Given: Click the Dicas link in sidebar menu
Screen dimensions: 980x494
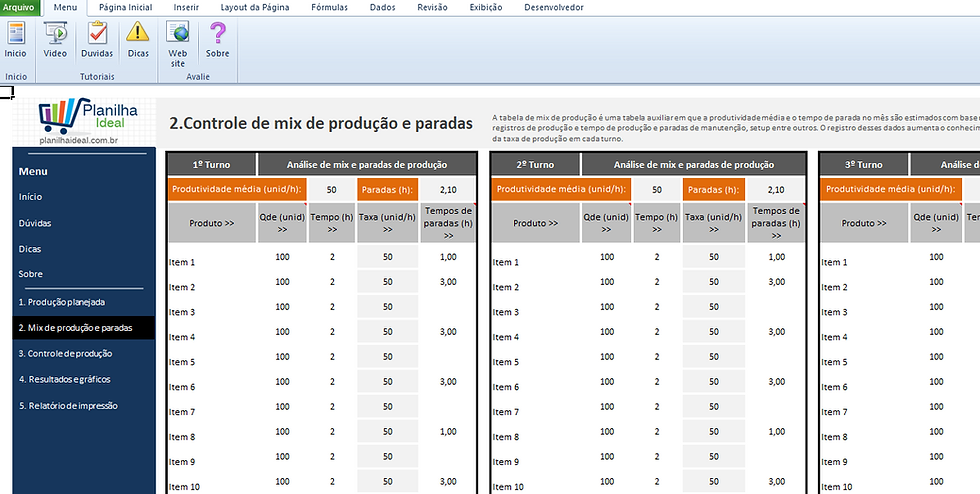Looking at the screenshot, I should 30,249.
